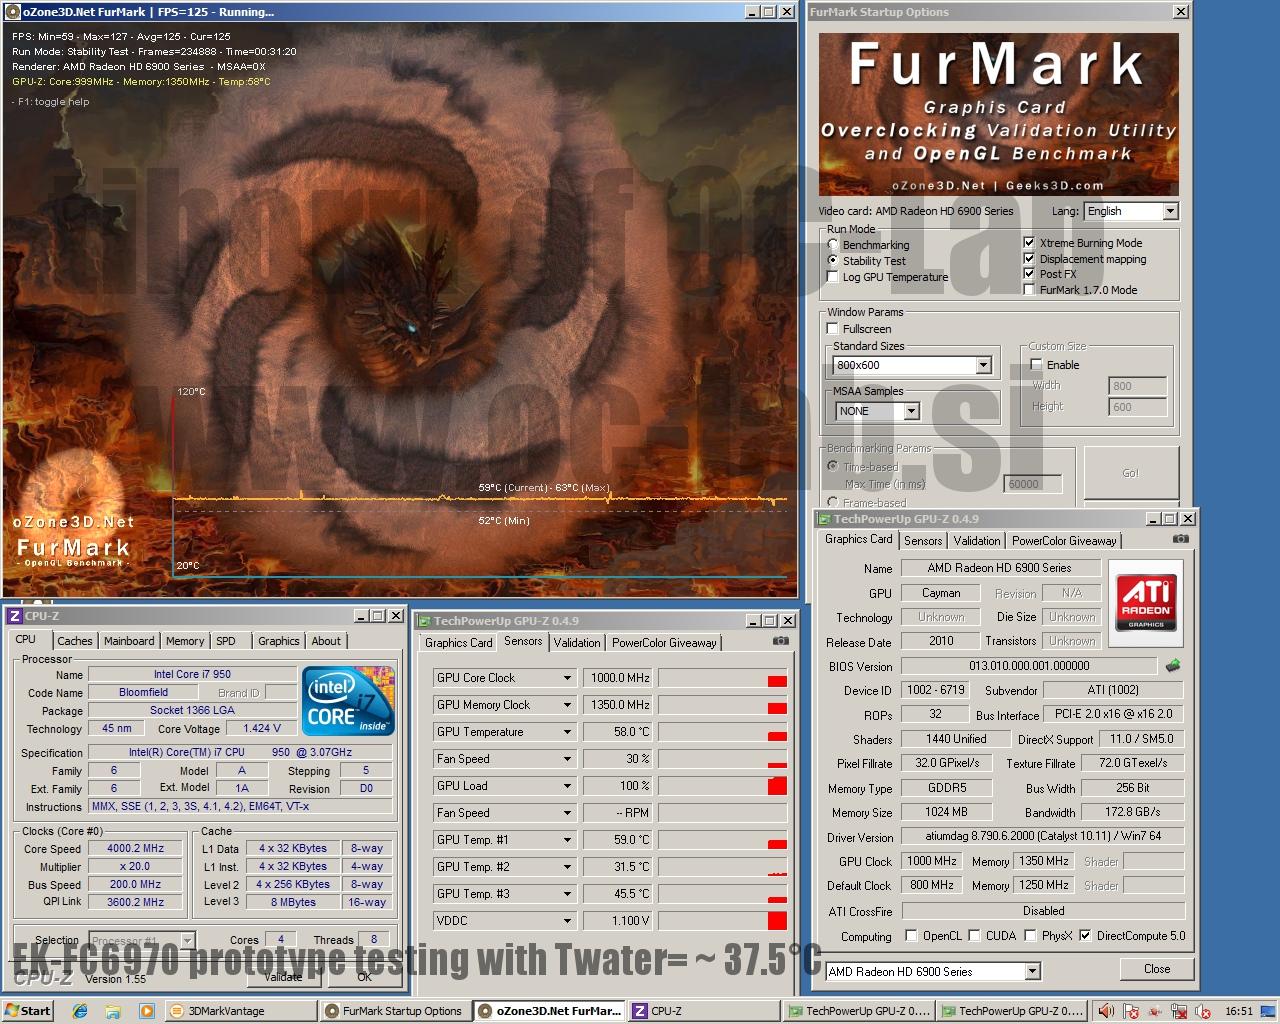The width and height of the screenshot is (1280, 1024).
Task: Switch to CPU-Z taskbar button
Action: (x=704, y=1011)
